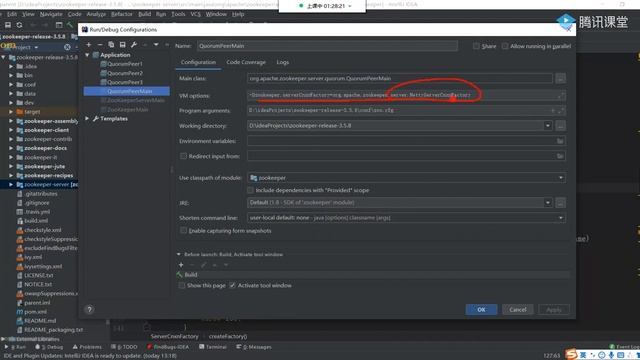Click the OK button

pos(481,309)
